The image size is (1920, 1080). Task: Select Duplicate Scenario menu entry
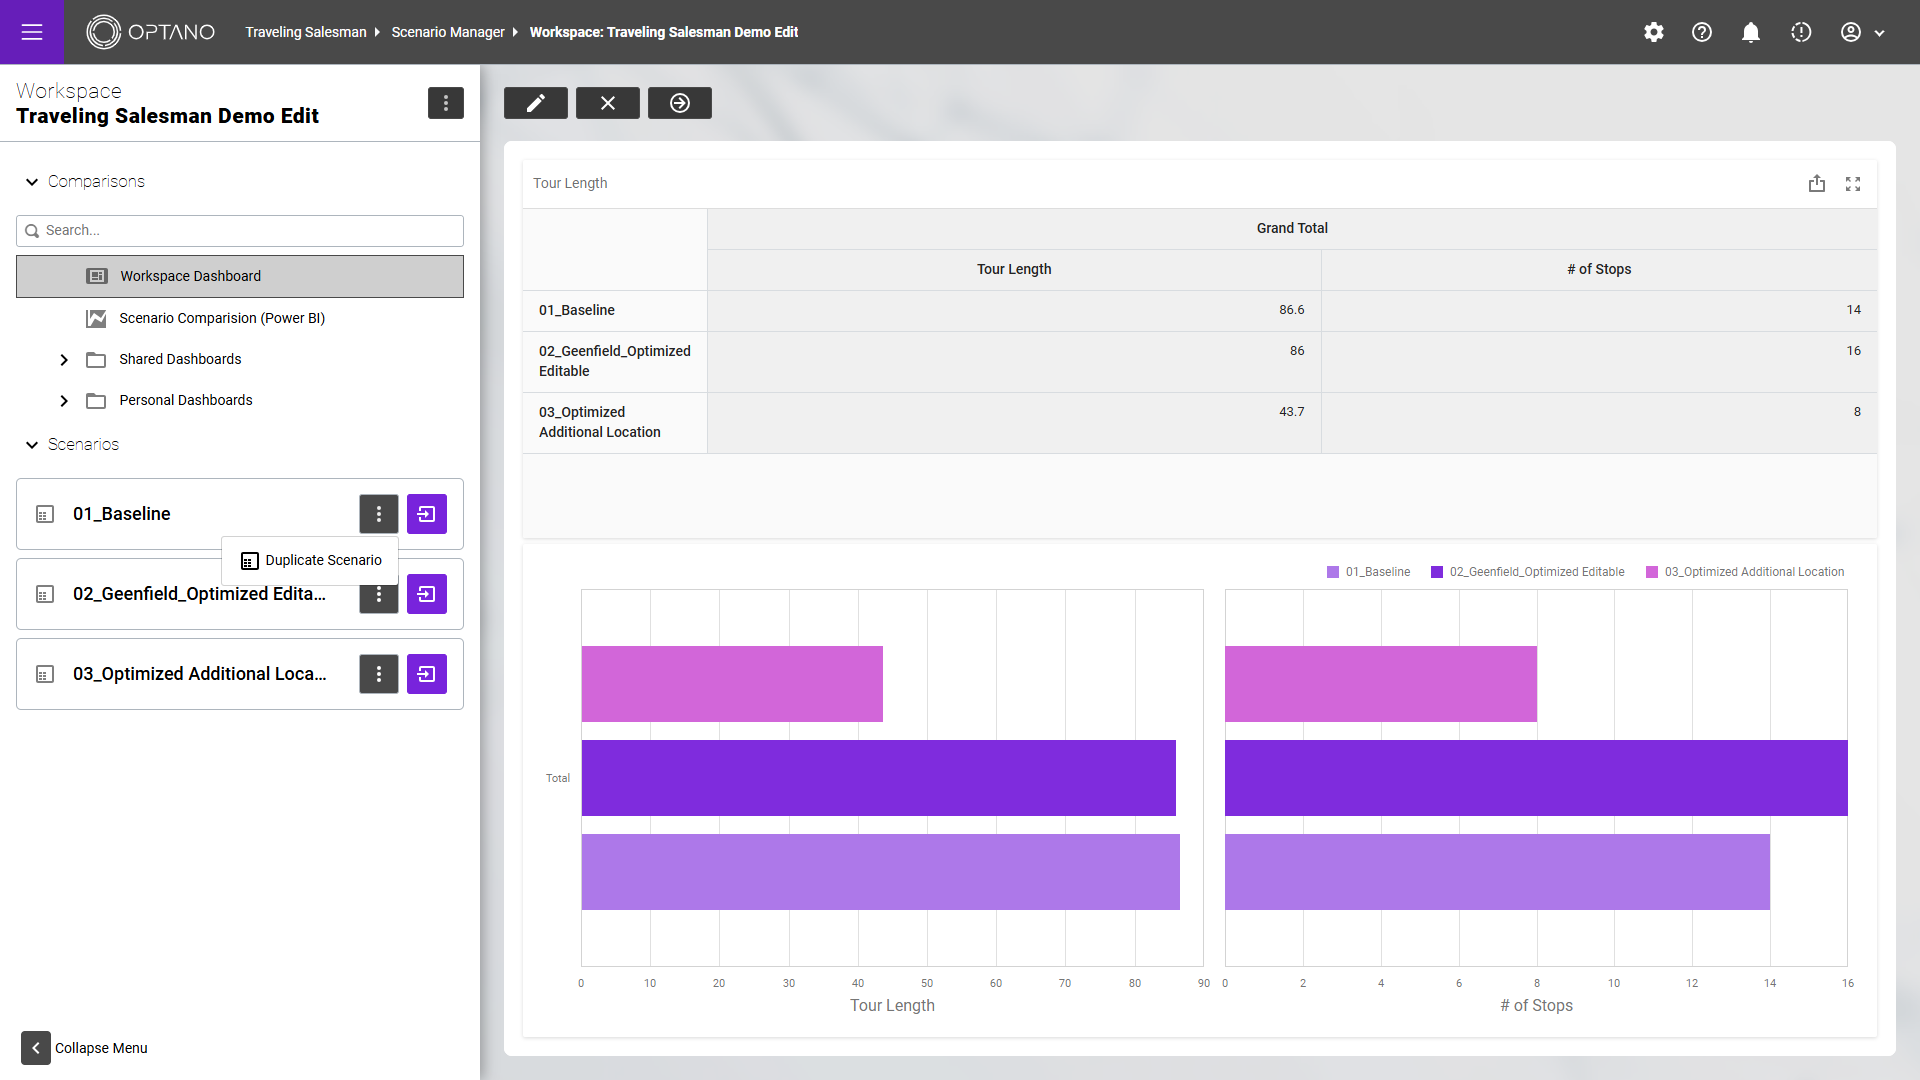click(311, 560)
